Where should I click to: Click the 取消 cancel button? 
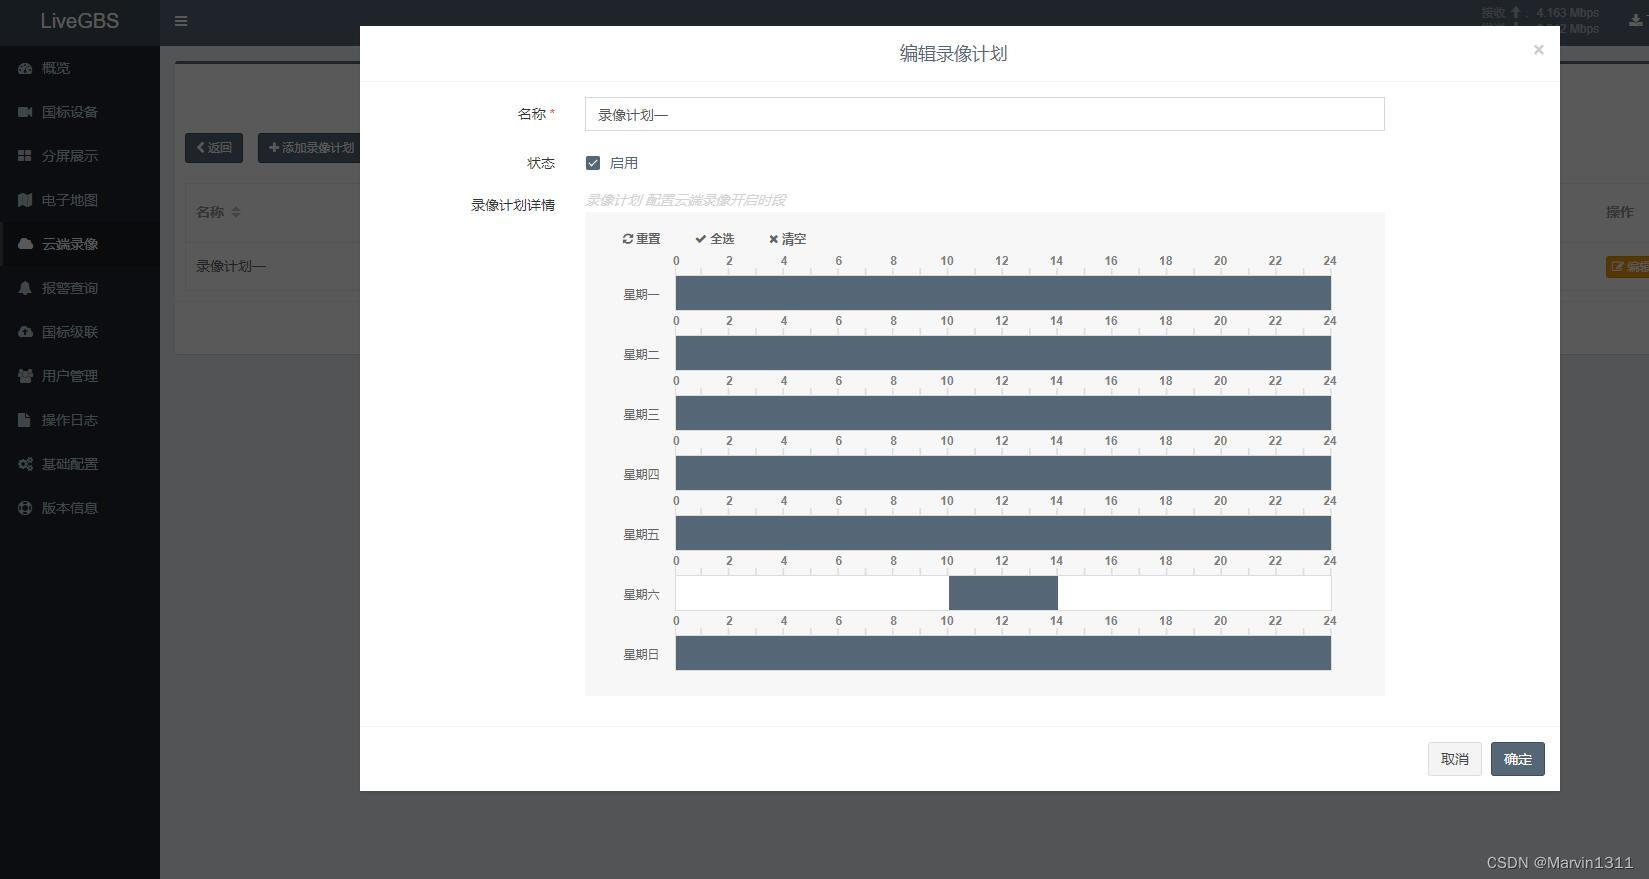pyautogui.click(x=1454, y=759)
